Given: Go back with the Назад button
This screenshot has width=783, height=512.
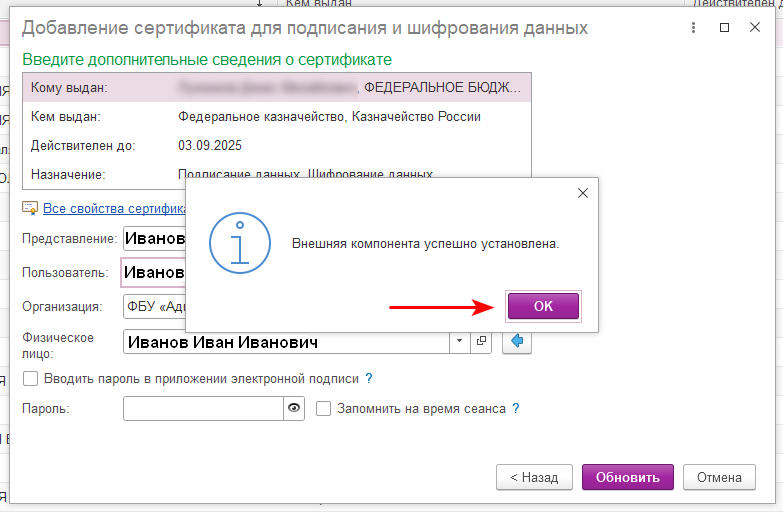Looking at the screenshot, I should click(534, 477).
